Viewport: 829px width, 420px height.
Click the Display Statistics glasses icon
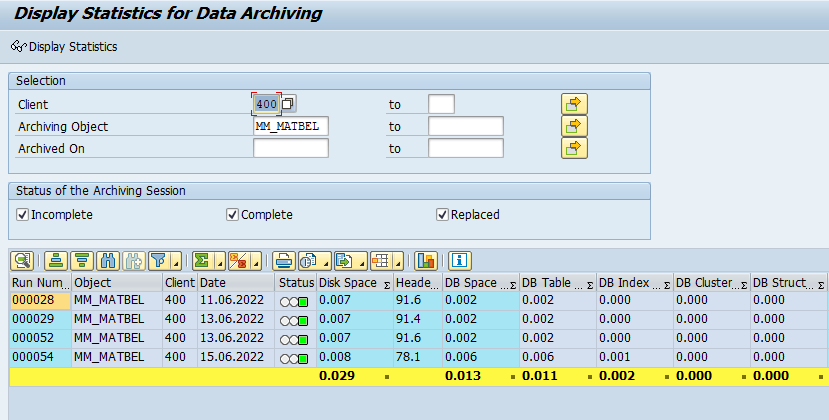tap(18, 47)
